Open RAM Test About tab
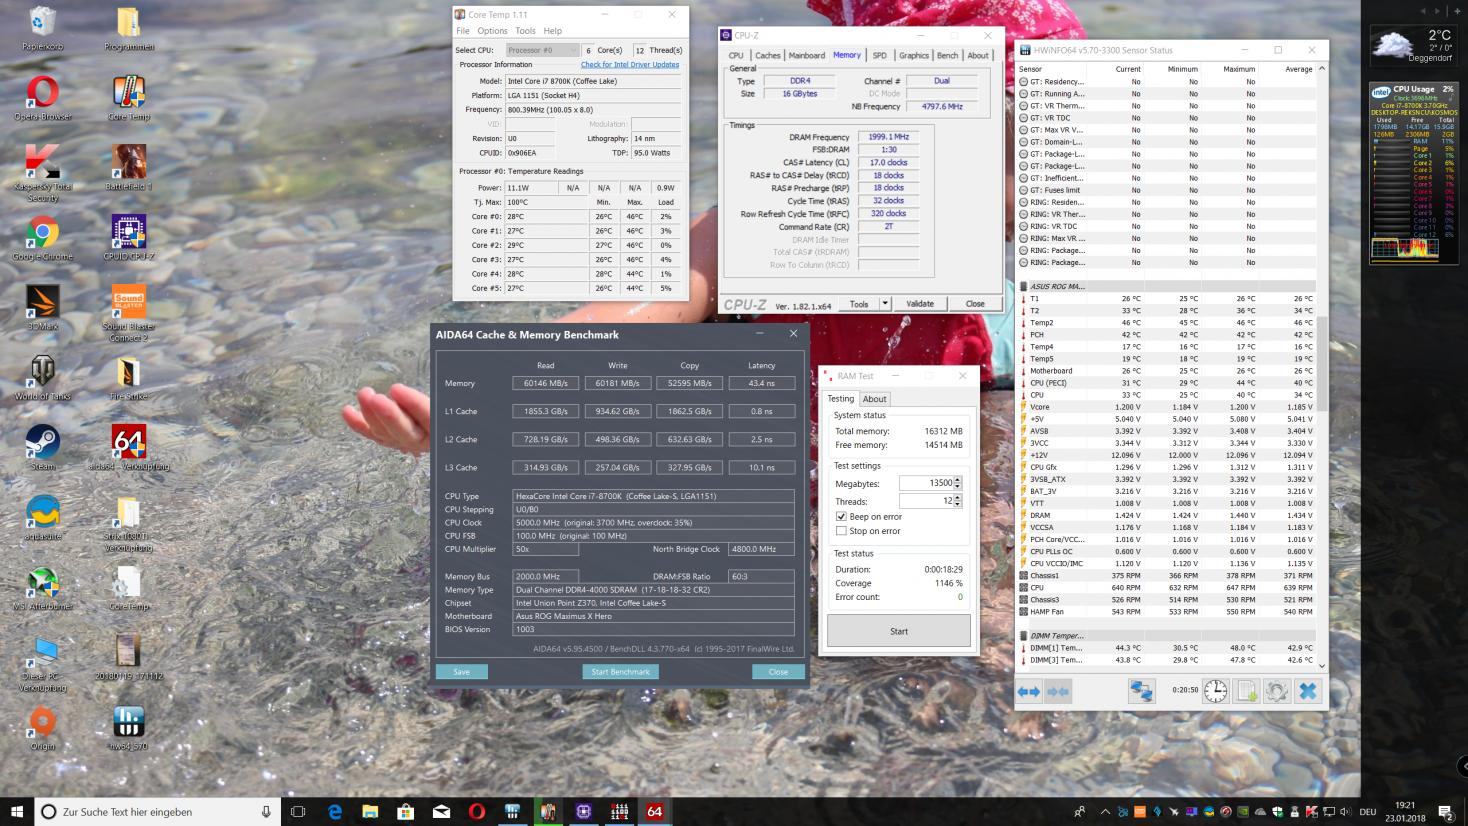 tap(875, 399)
